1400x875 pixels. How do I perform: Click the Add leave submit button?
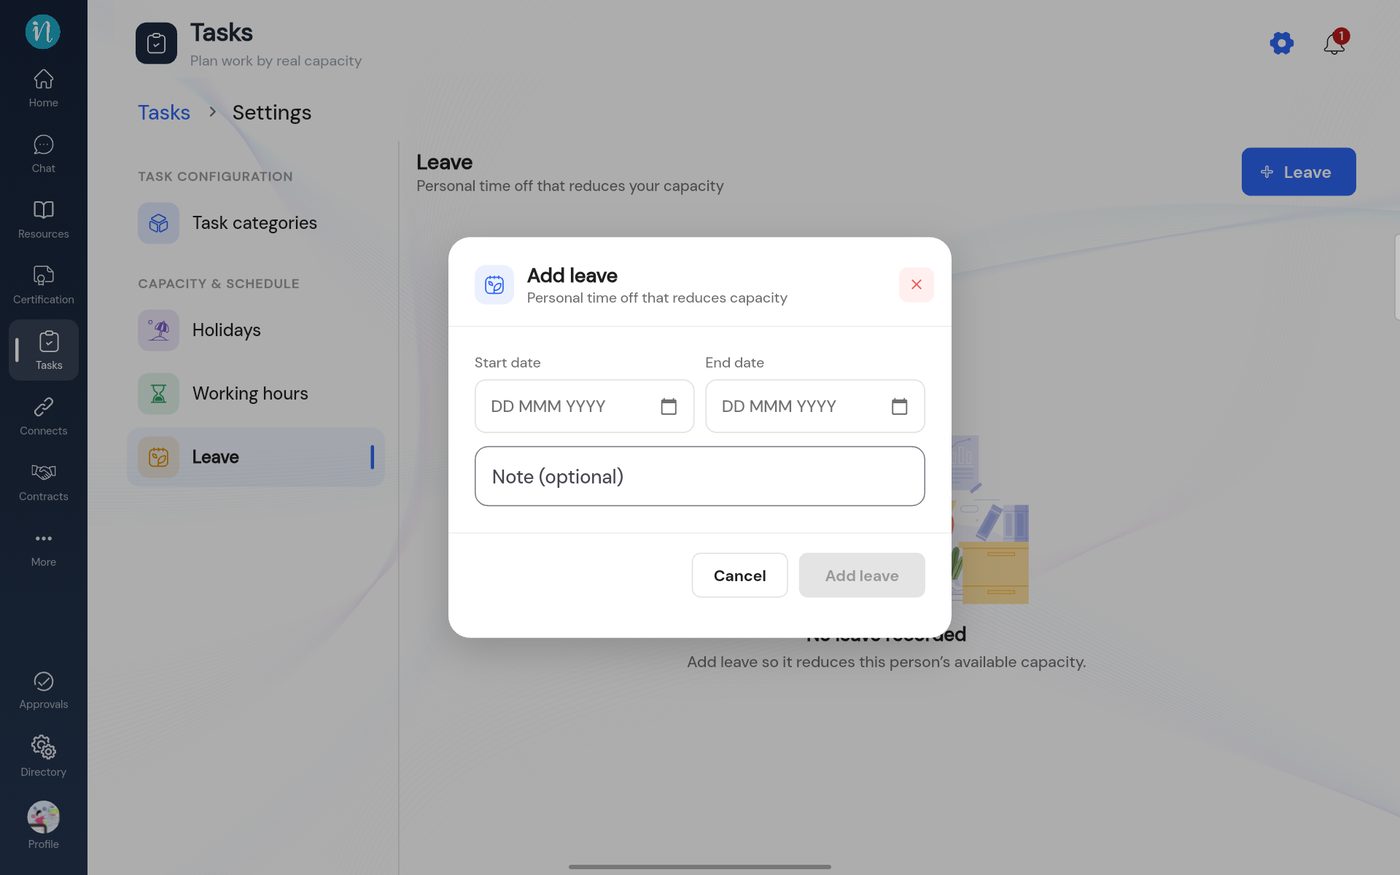coord(862,575)
